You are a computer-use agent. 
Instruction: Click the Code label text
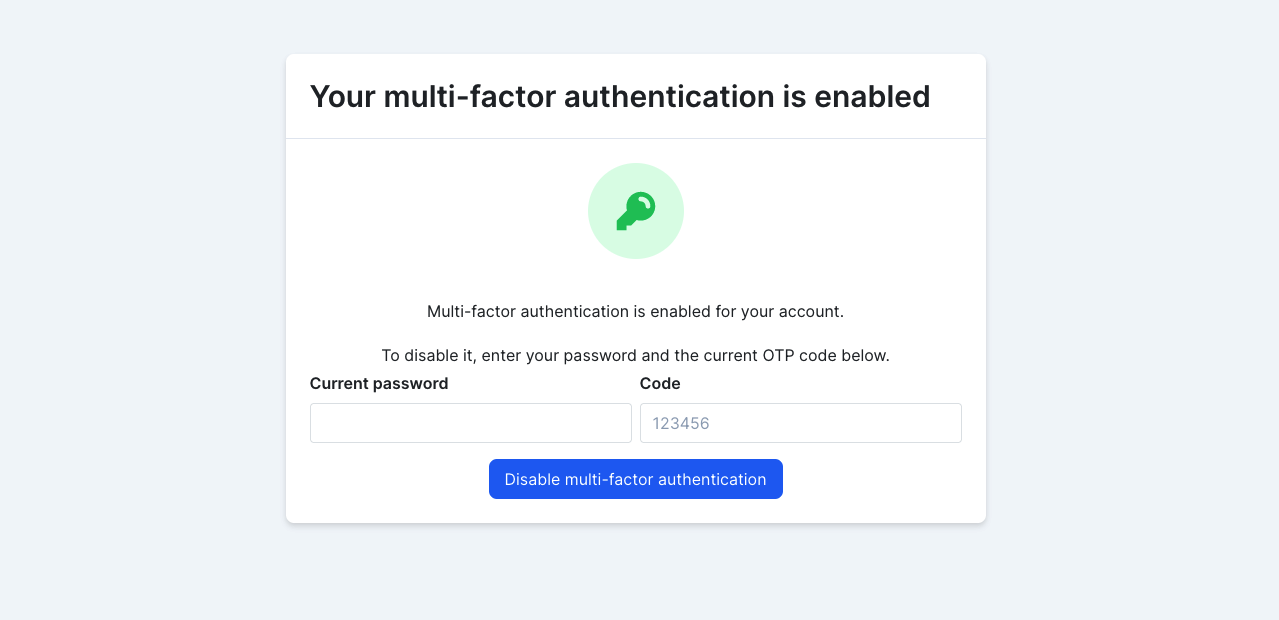click(x=659, y=383)
